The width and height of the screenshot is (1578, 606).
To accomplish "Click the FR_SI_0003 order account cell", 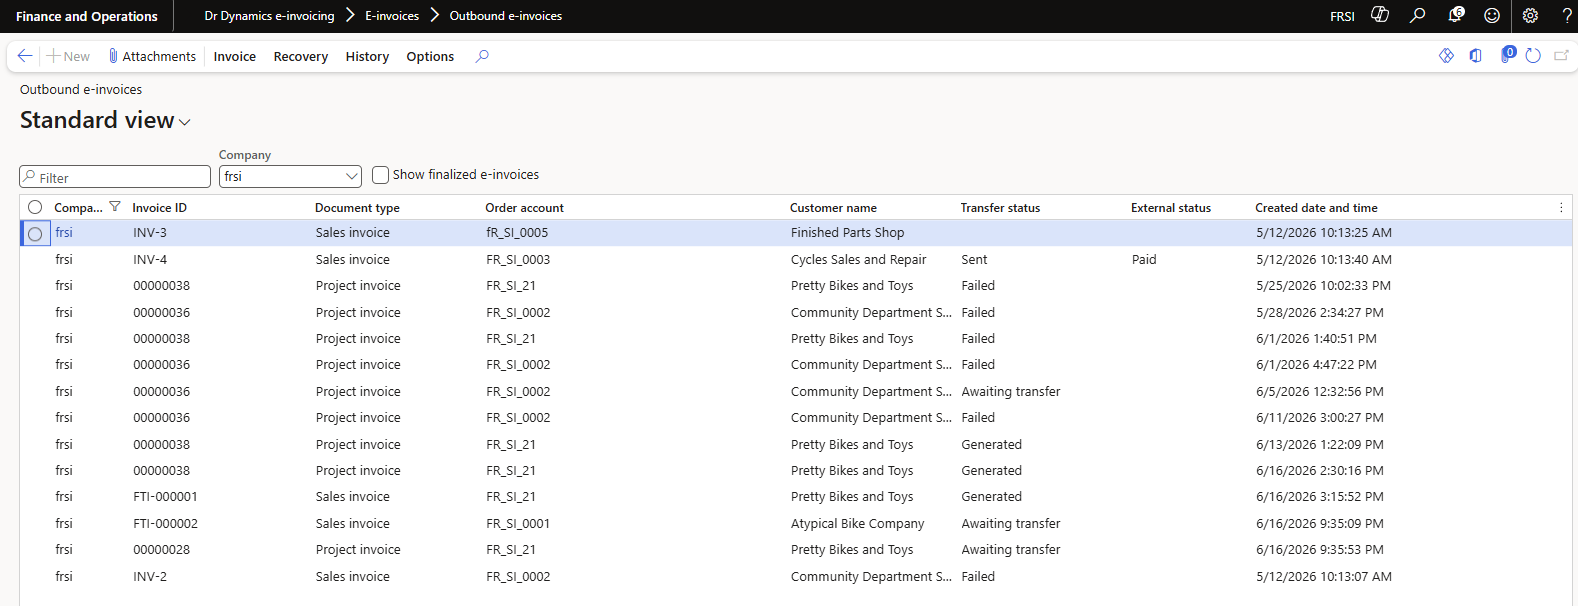I will (x=518, y=259).
